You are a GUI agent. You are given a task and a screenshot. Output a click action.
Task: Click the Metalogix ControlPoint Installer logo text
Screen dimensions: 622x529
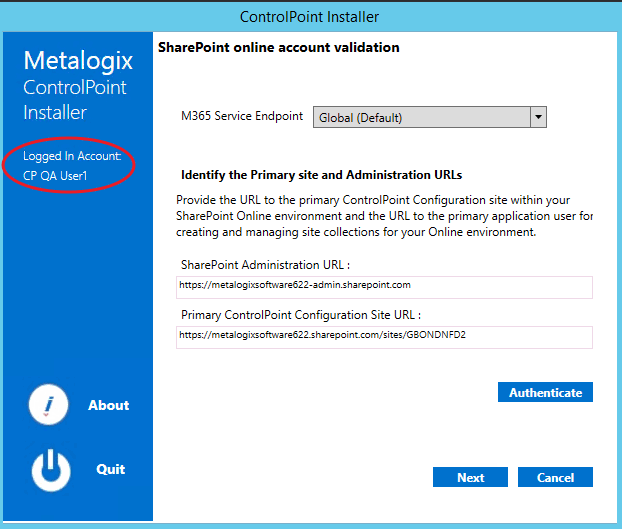coord(75,87)
